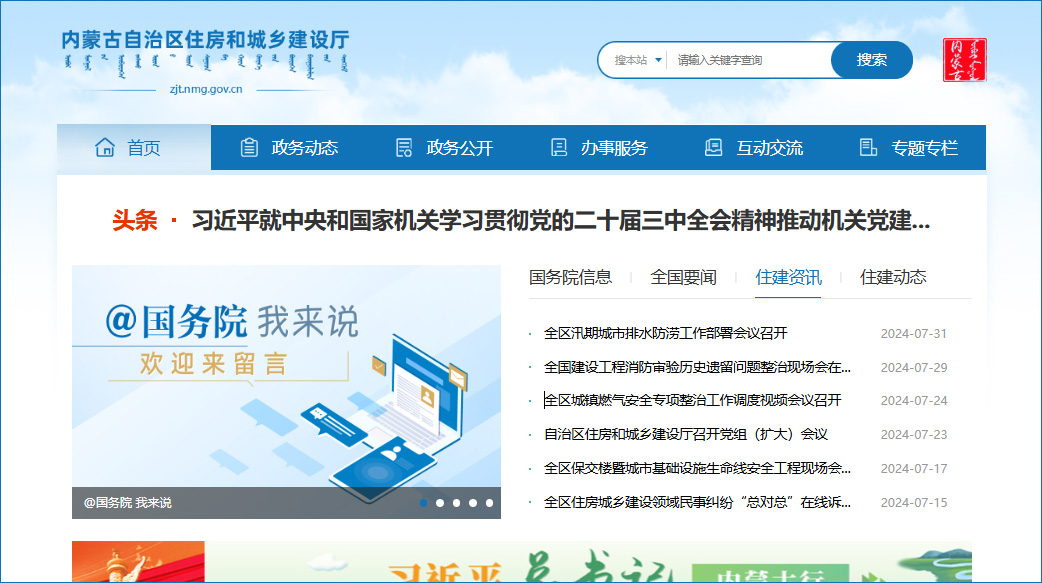Viewport: 1042px width, 583px height.
Task: Select the third carousel dot
Action: click(x=457, y=503)
